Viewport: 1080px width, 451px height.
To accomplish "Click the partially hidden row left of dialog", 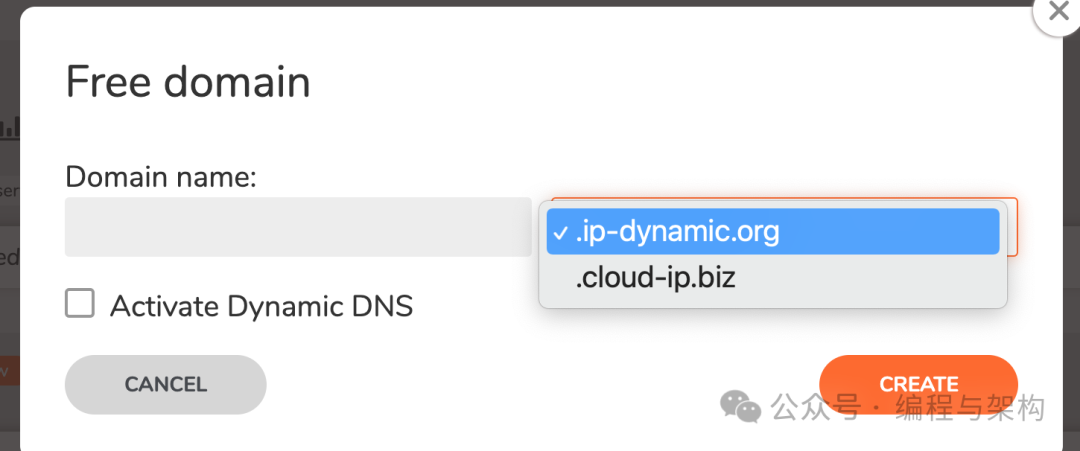I will (9, 255).
